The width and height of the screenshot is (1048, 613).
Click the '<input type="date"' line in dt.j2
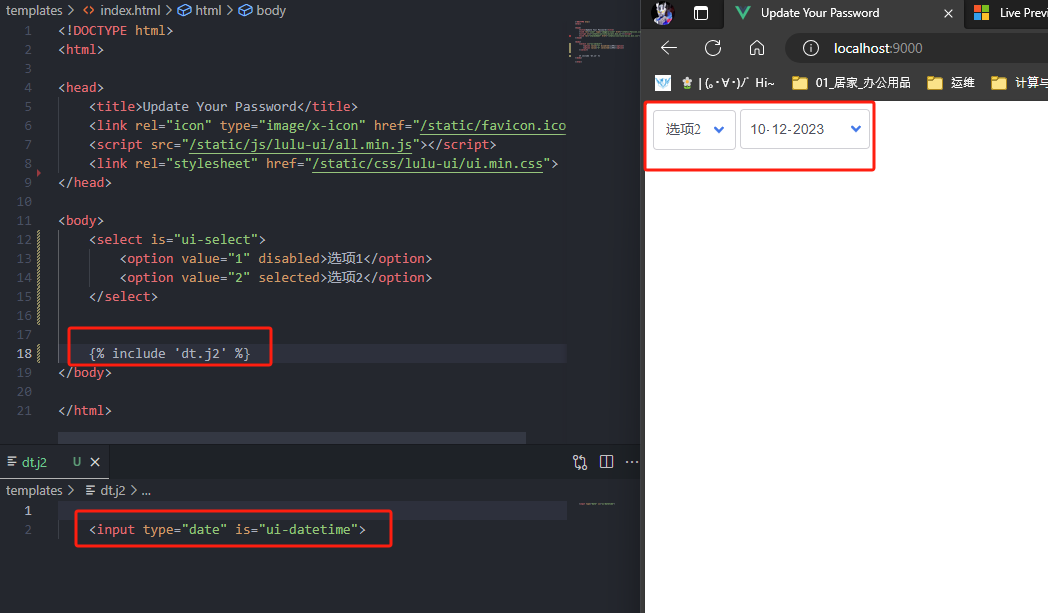click(x=227, y=529)
